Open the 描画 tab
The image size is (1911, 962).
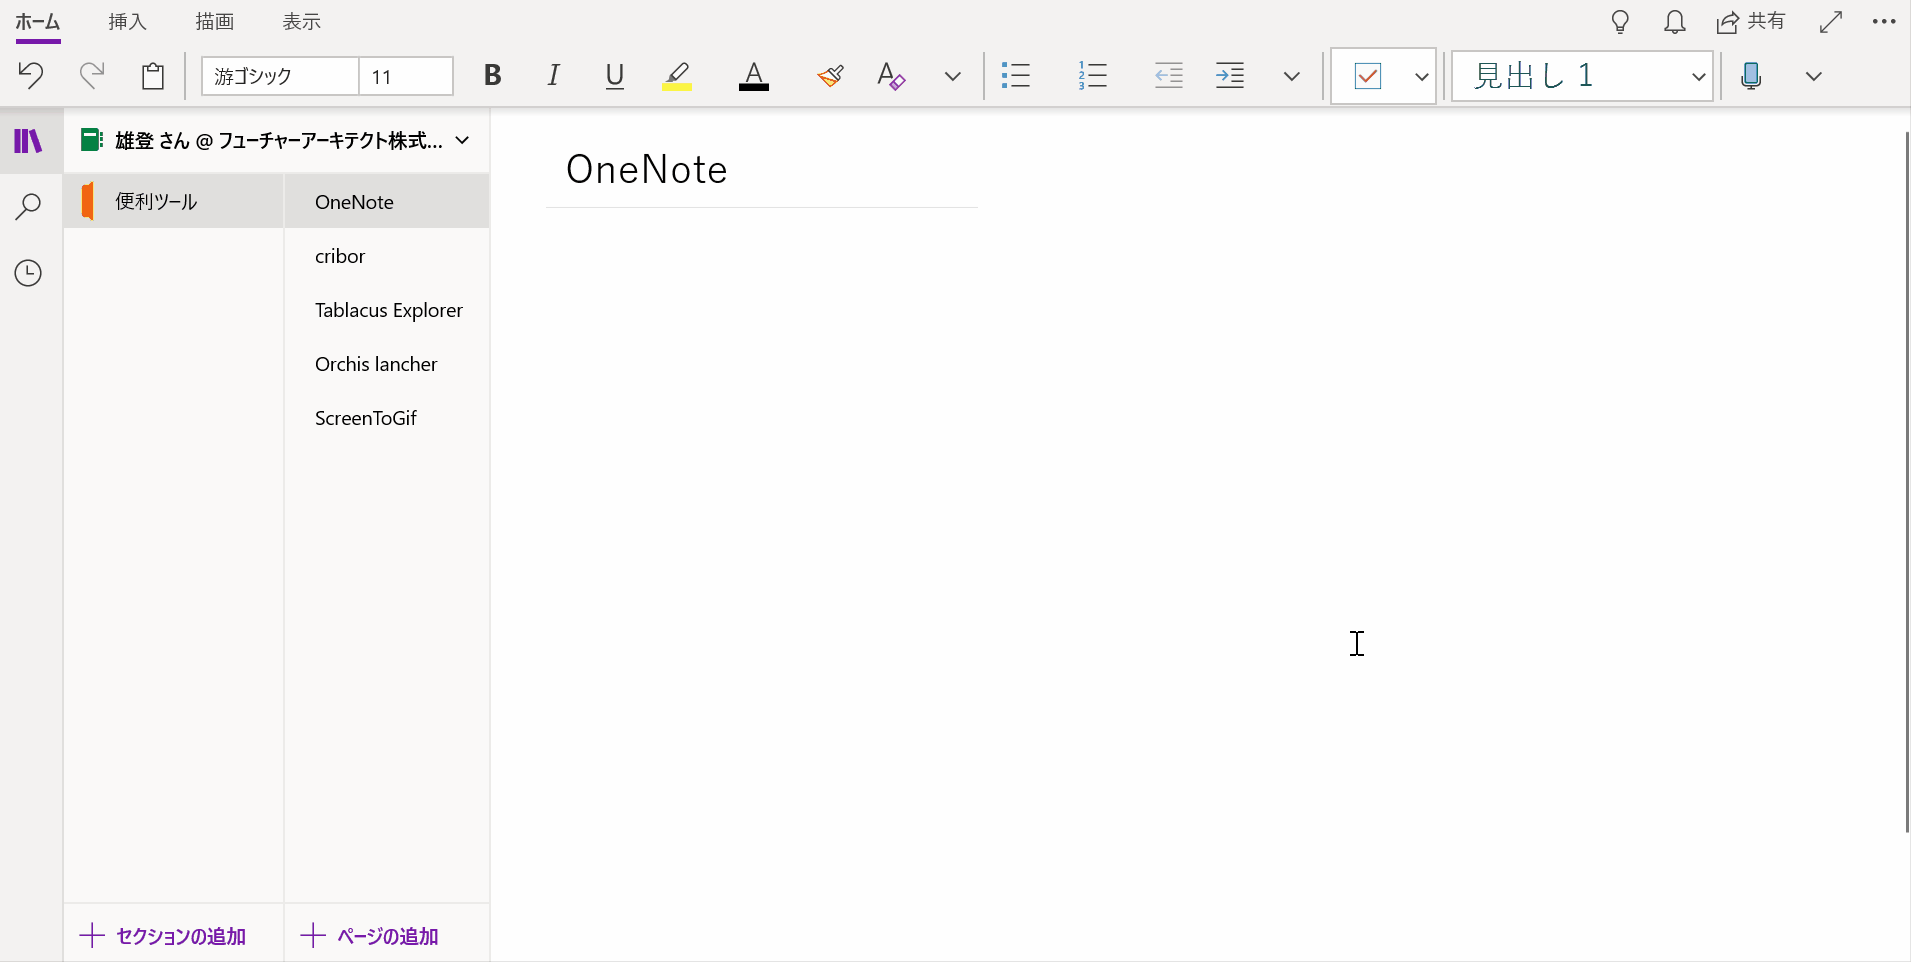(214, 22)
